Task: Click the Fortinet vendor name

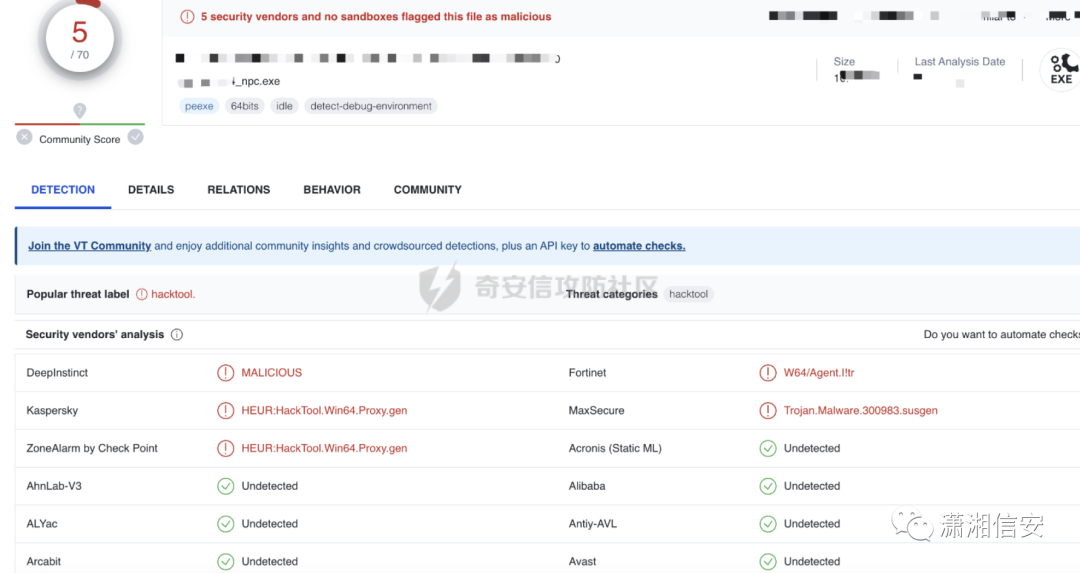Action: point(588,373)
